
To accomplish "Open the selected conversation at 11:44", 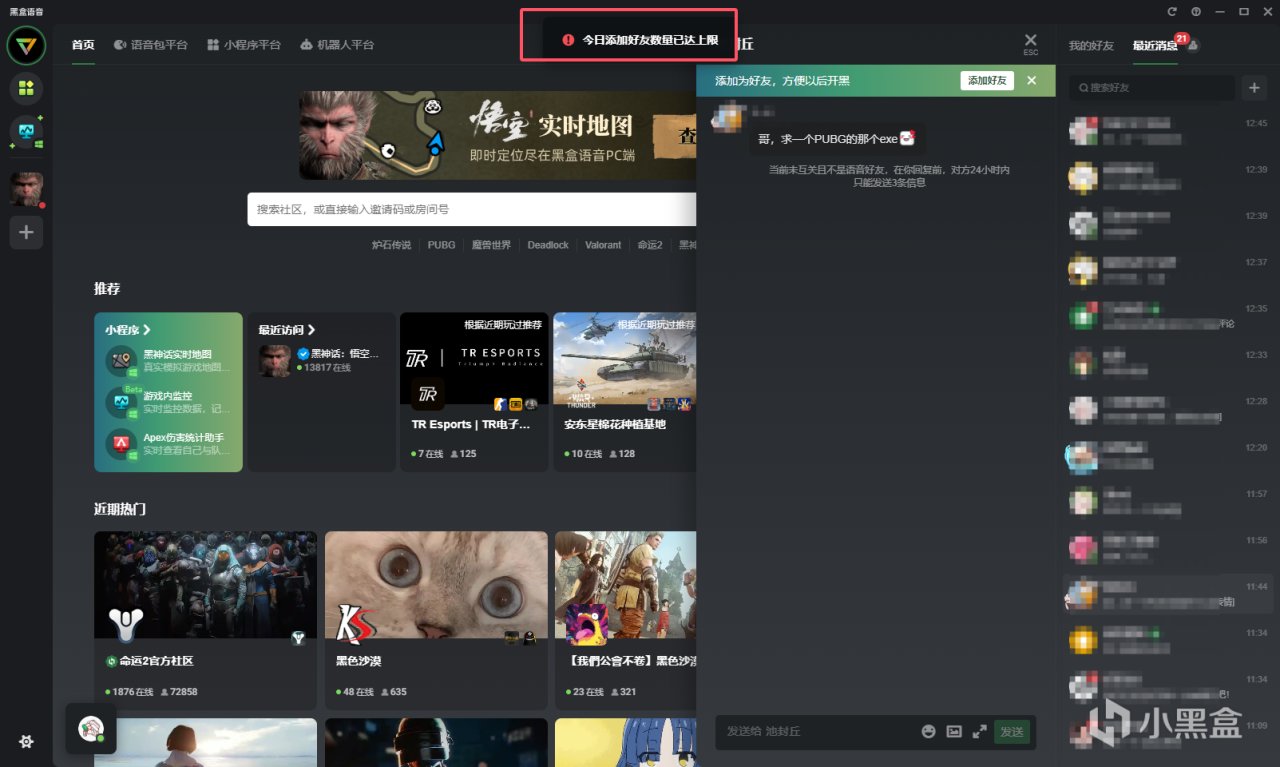I will point(1168,594).
